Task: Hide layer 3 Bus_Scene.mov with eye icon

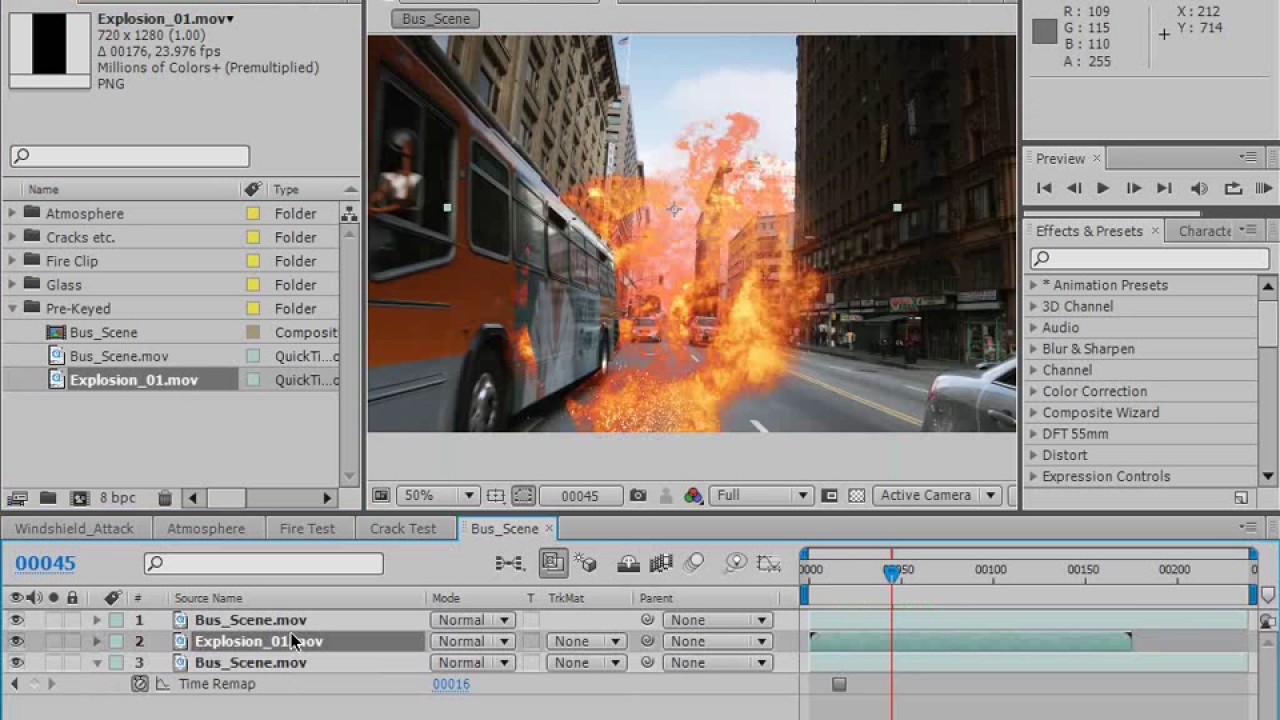Action: [x=16, y=662]
